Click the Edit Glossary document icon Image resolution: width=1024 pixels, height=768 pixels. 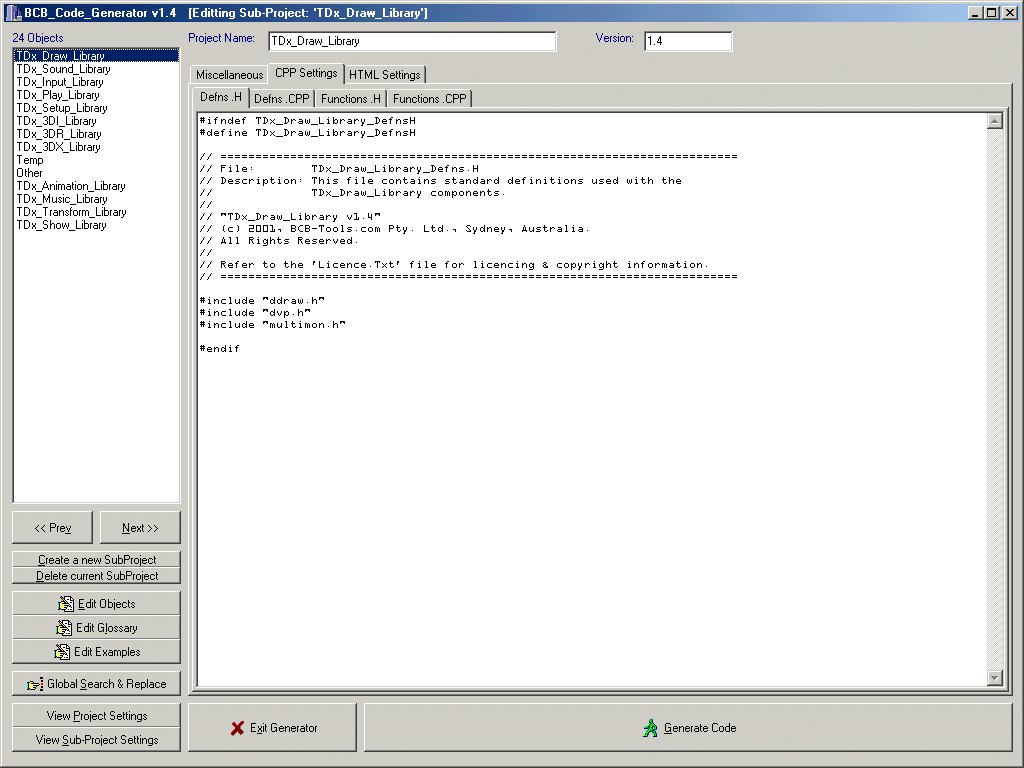pyautogui.click(x=65, y=628)
